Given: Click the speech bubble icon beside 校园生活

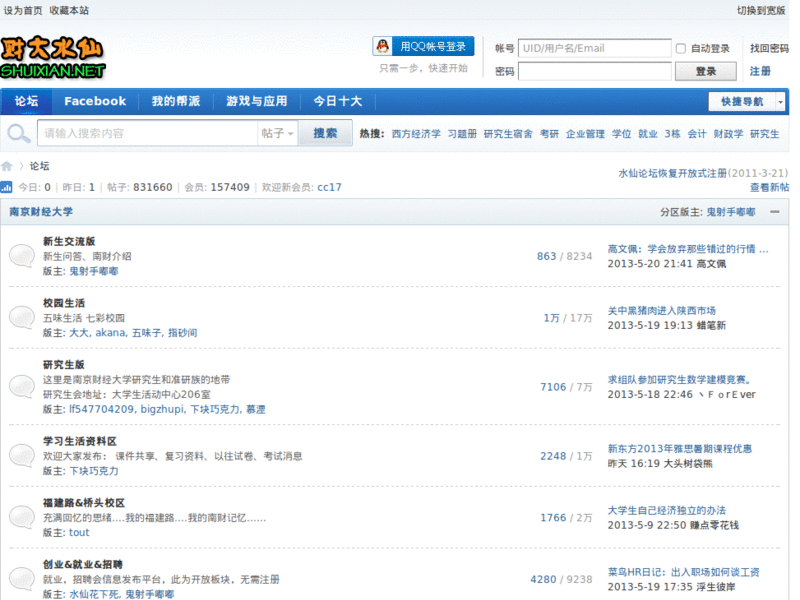Looking at the screenshot, I should point(22,317).
